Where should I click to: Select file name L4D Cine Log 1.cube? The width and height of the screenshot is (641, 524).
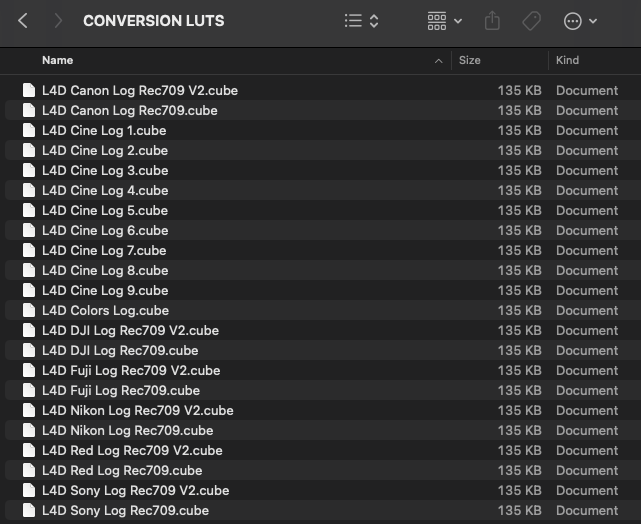pyautogui.click(x=104, y=130)
